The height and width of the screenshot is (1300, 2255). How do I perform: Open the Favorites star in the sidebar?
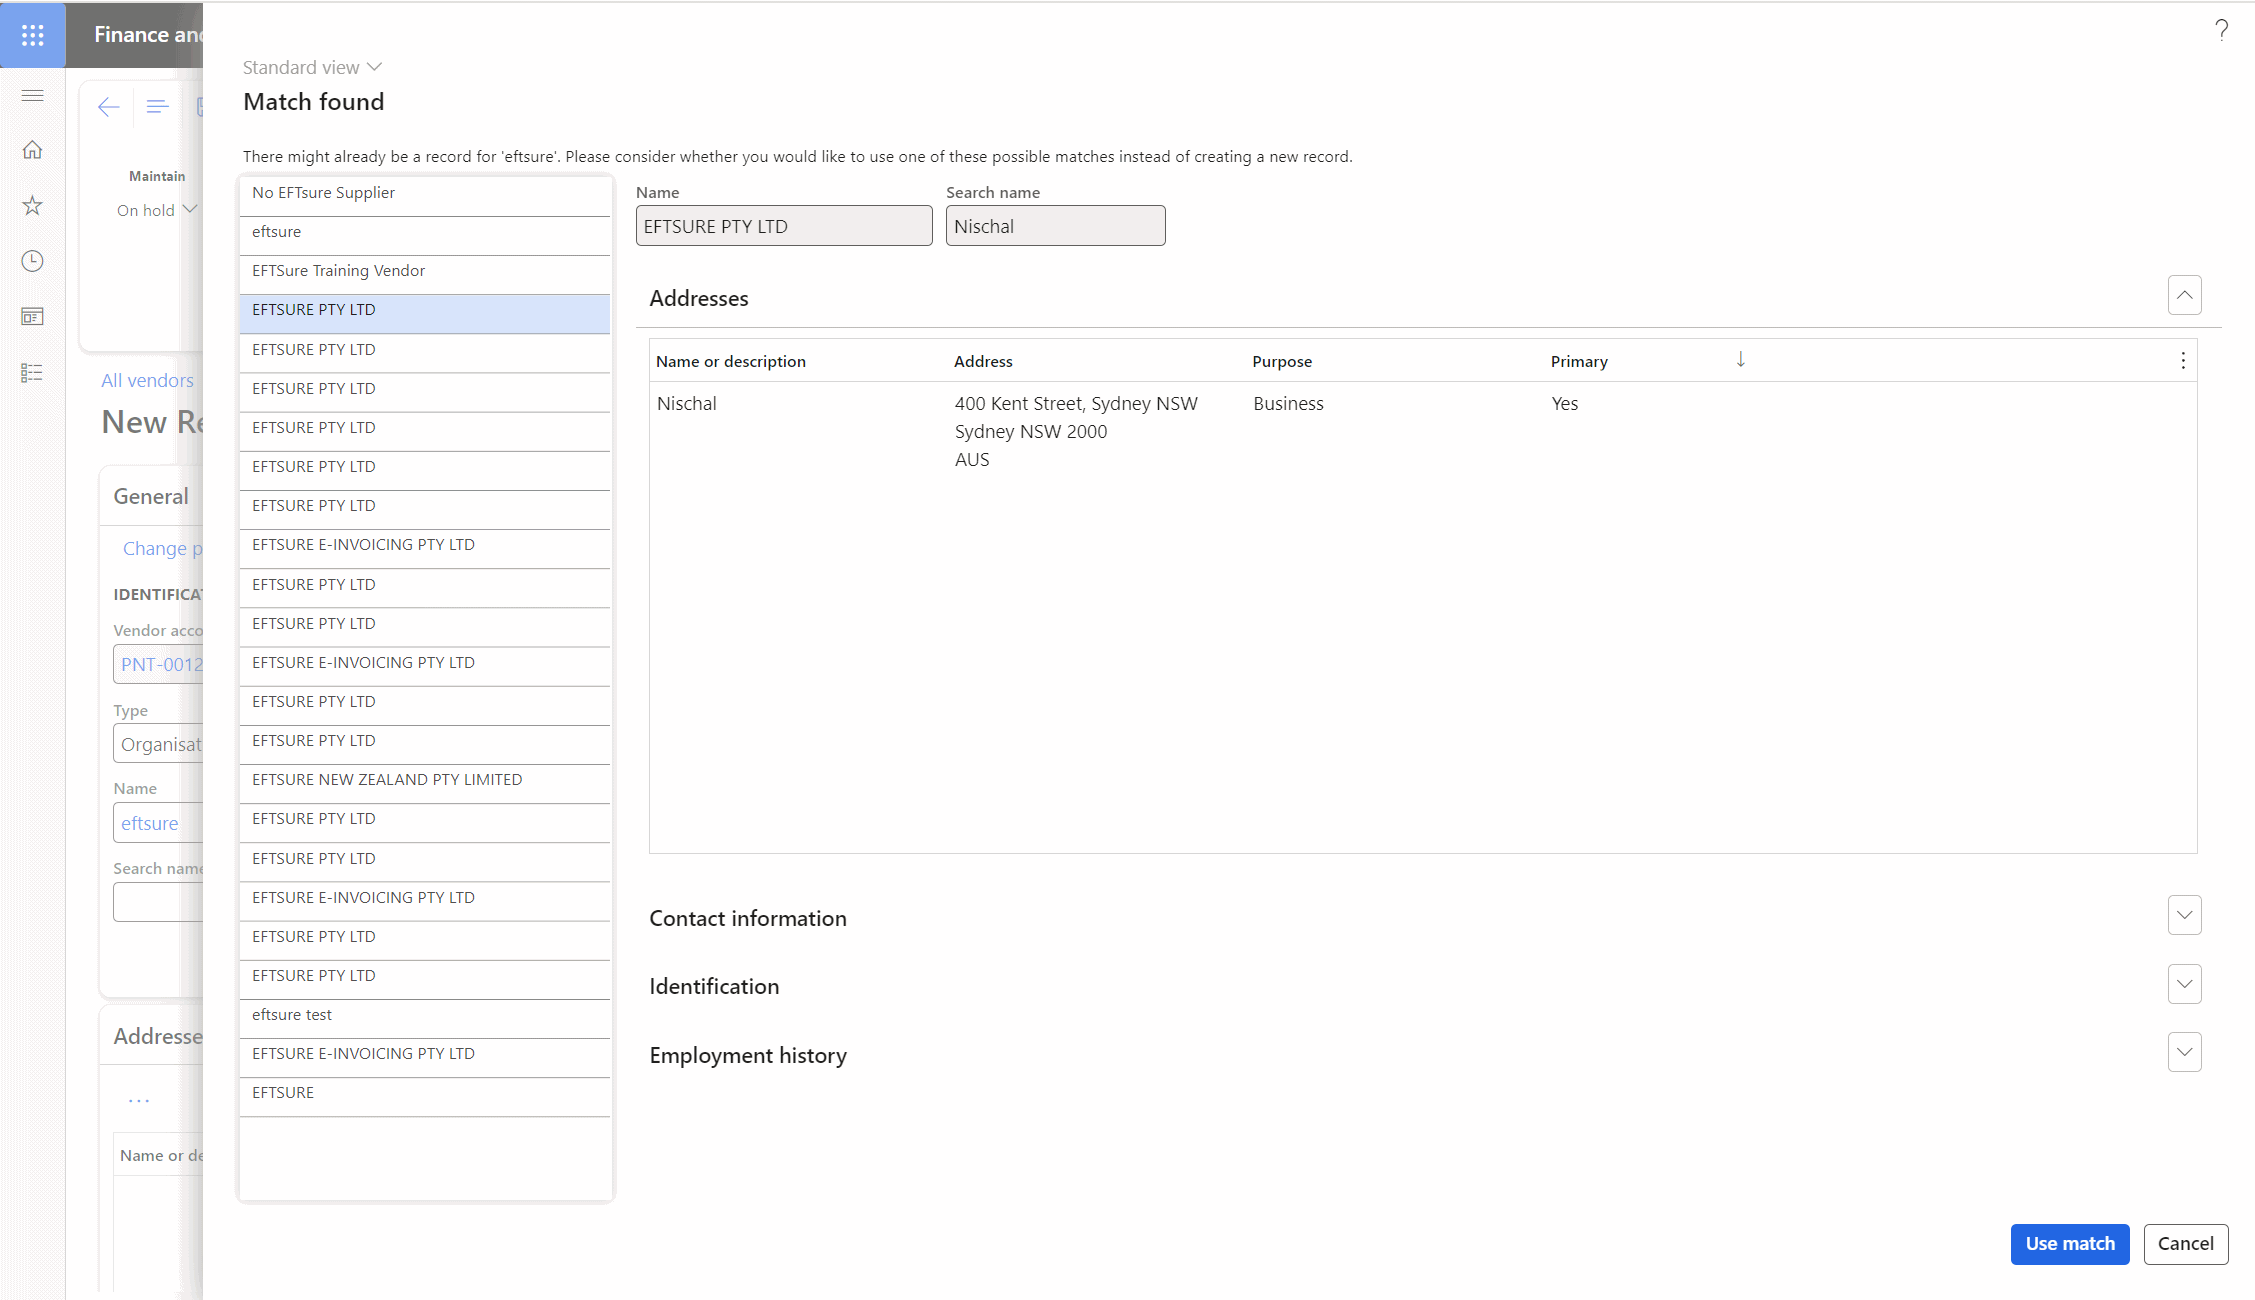tap(33, 206)
